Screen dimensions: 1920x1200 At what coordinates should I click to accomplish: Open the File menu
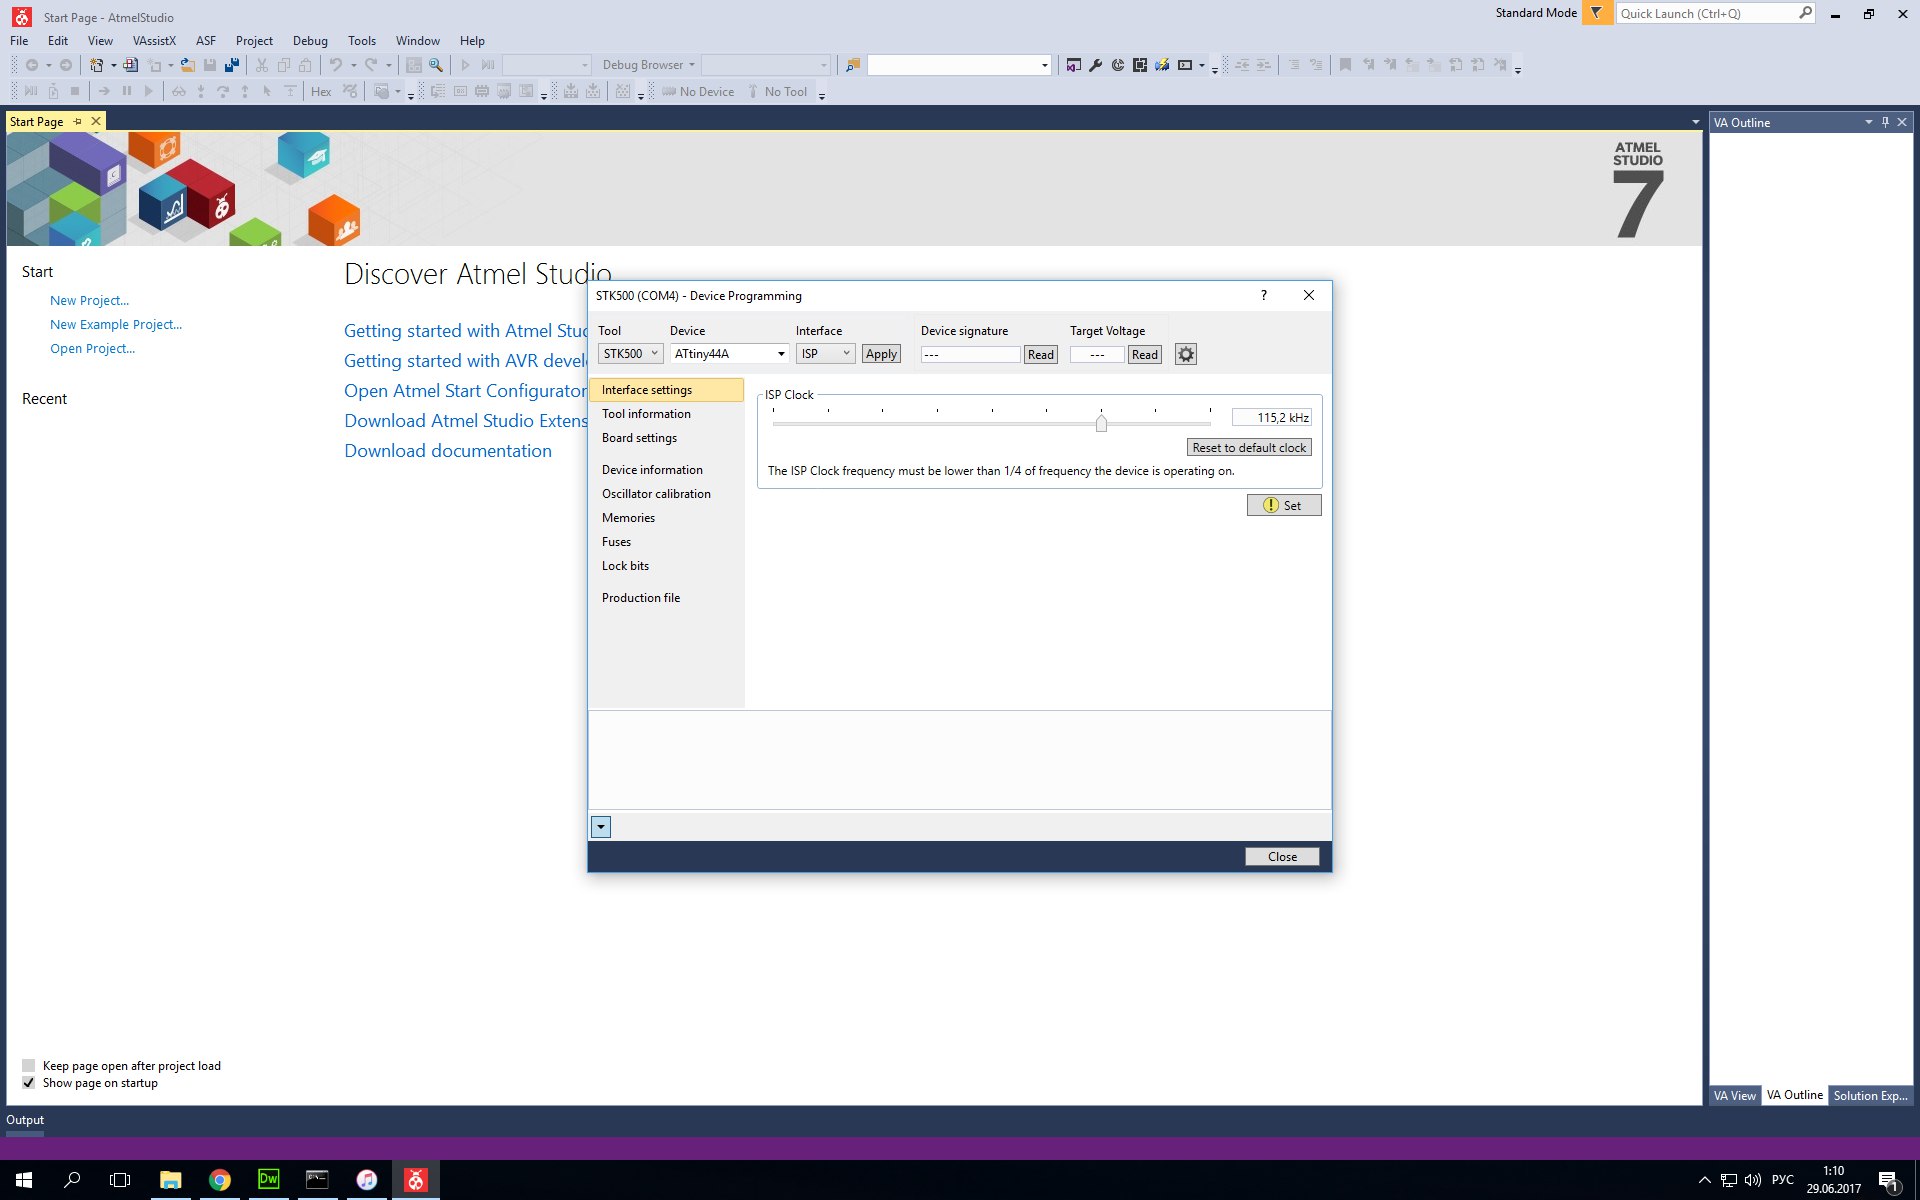pyautogui.click(x=19, y=41)
